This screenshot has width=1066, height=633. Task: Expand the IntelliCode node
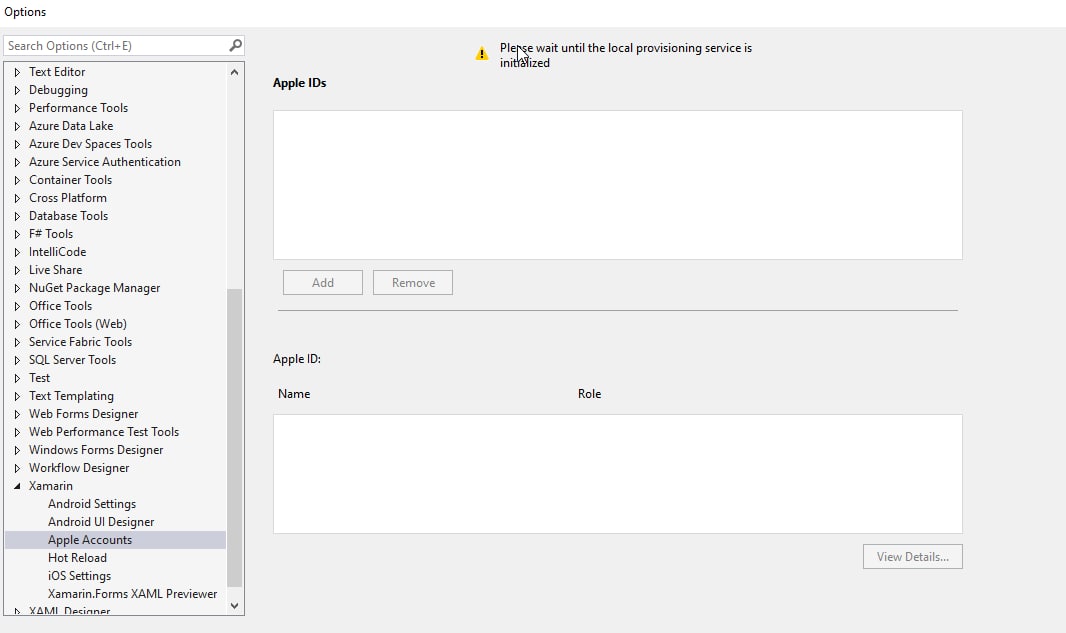(18, 252)
